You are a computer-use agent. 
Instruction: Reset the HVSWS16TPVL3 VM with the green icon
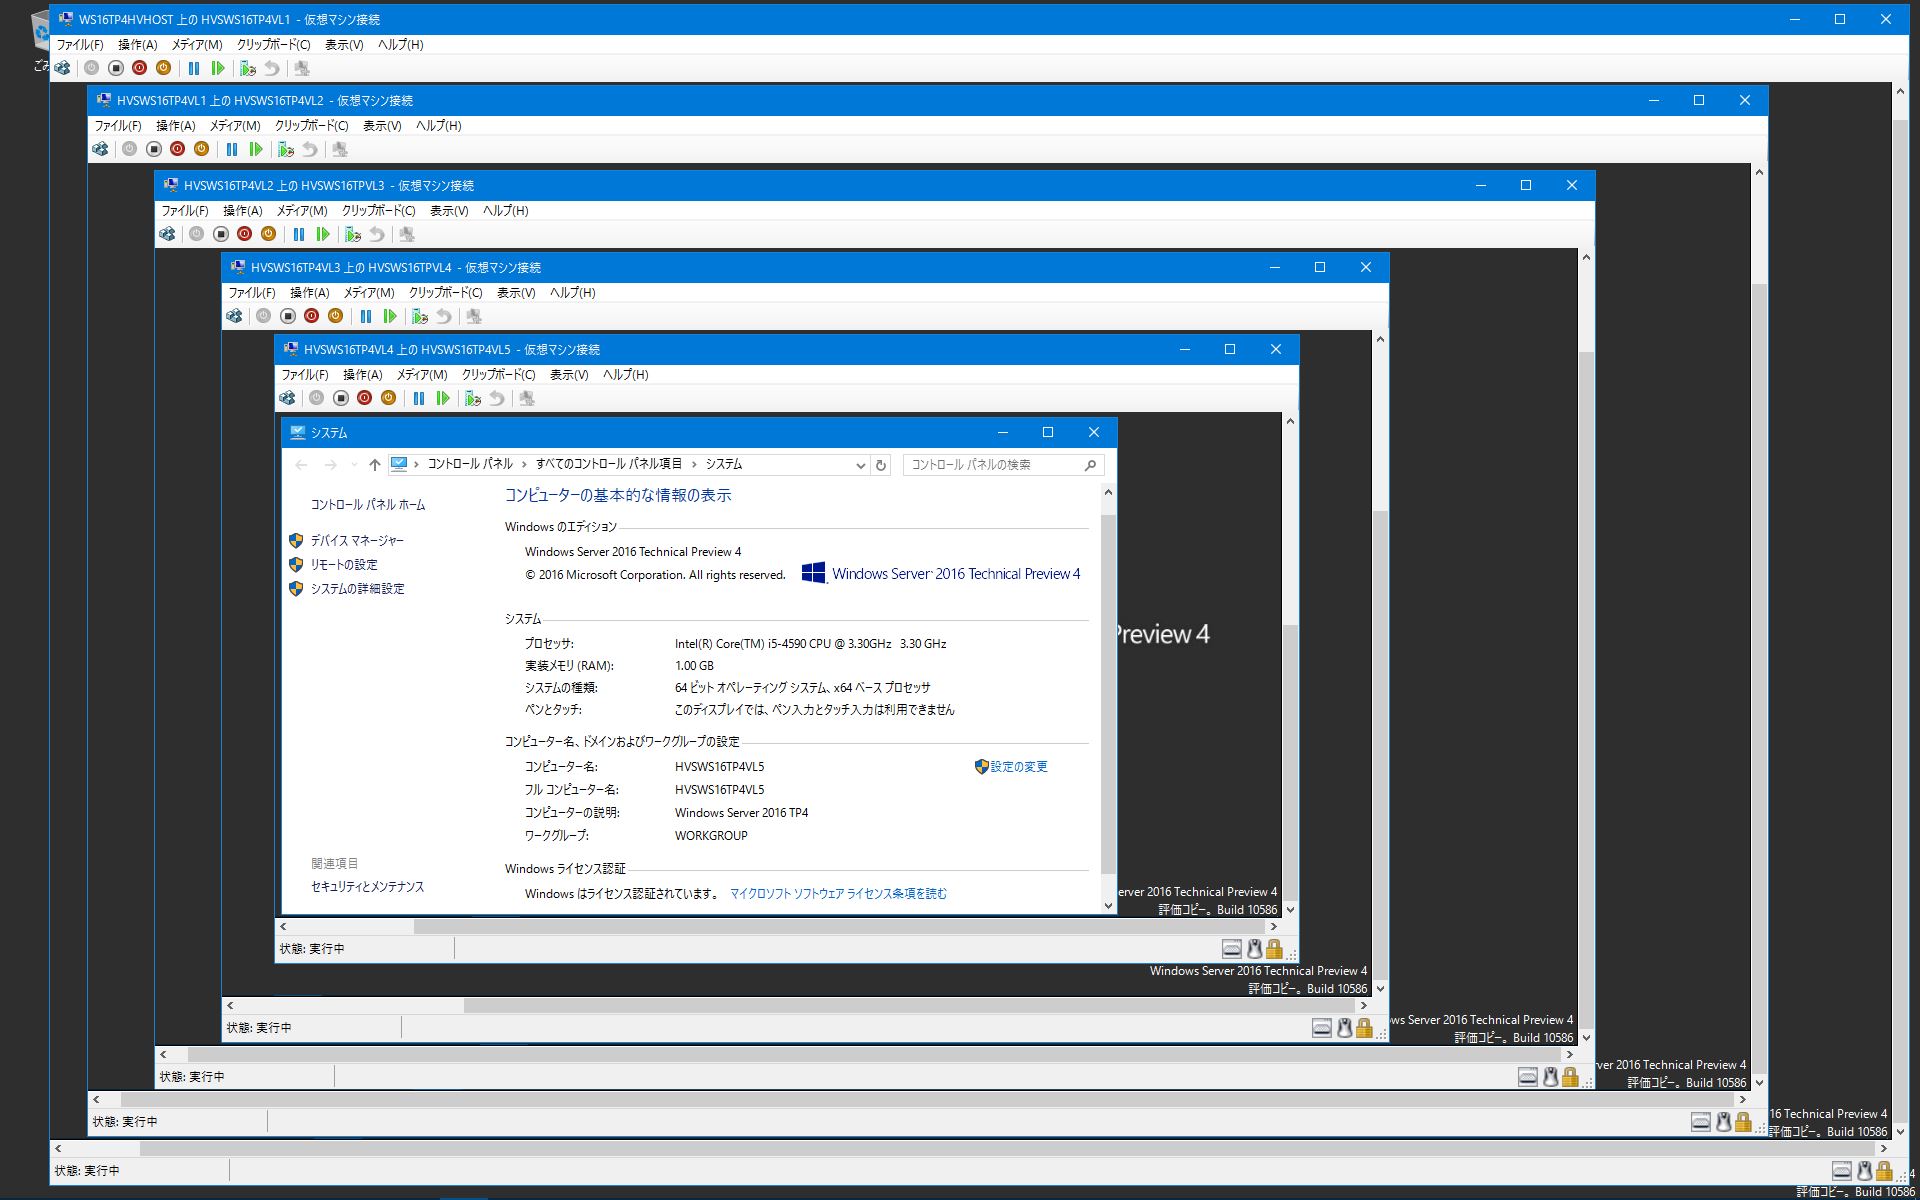coord(323,234)
